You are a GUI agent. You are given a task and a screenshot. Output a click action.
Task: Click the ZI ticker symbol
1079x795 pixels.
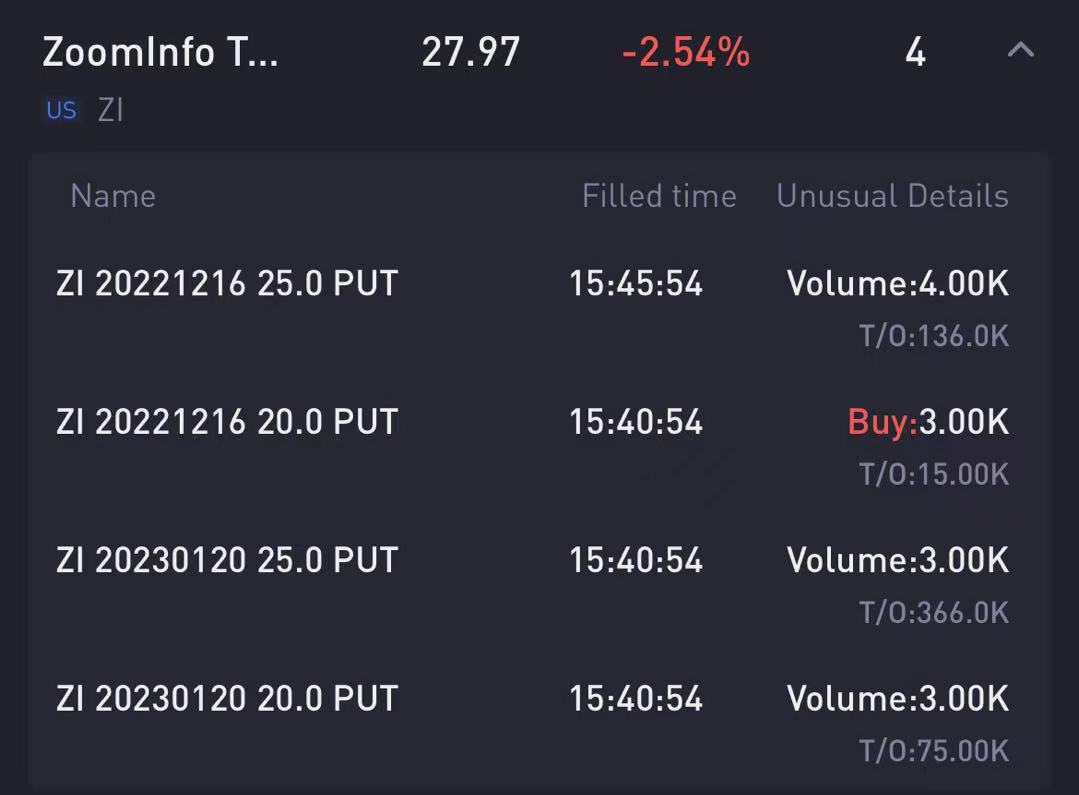point(111,110)
